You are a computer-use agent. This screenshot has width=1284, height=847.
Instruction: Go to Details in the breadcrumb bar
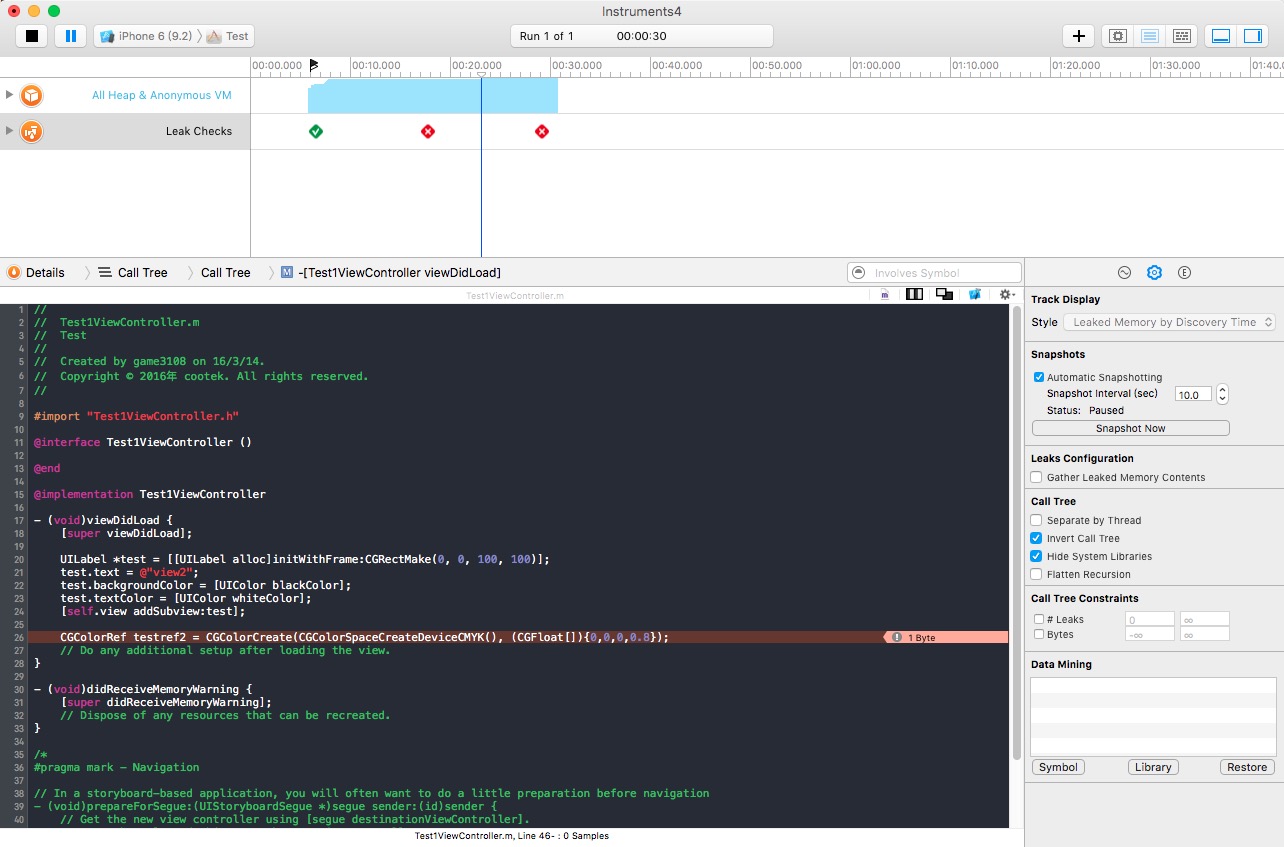click(x=44, y=272)
